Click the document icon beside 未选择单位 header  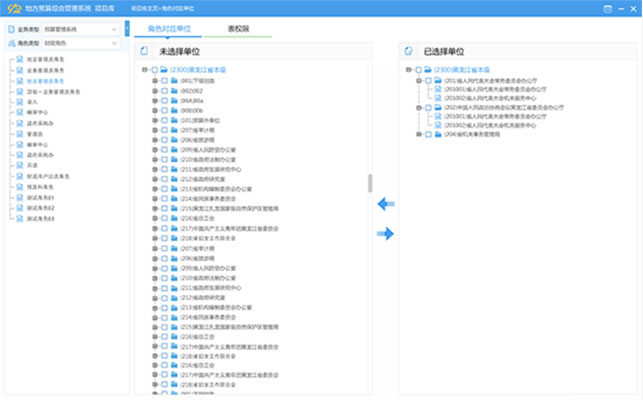143,50
